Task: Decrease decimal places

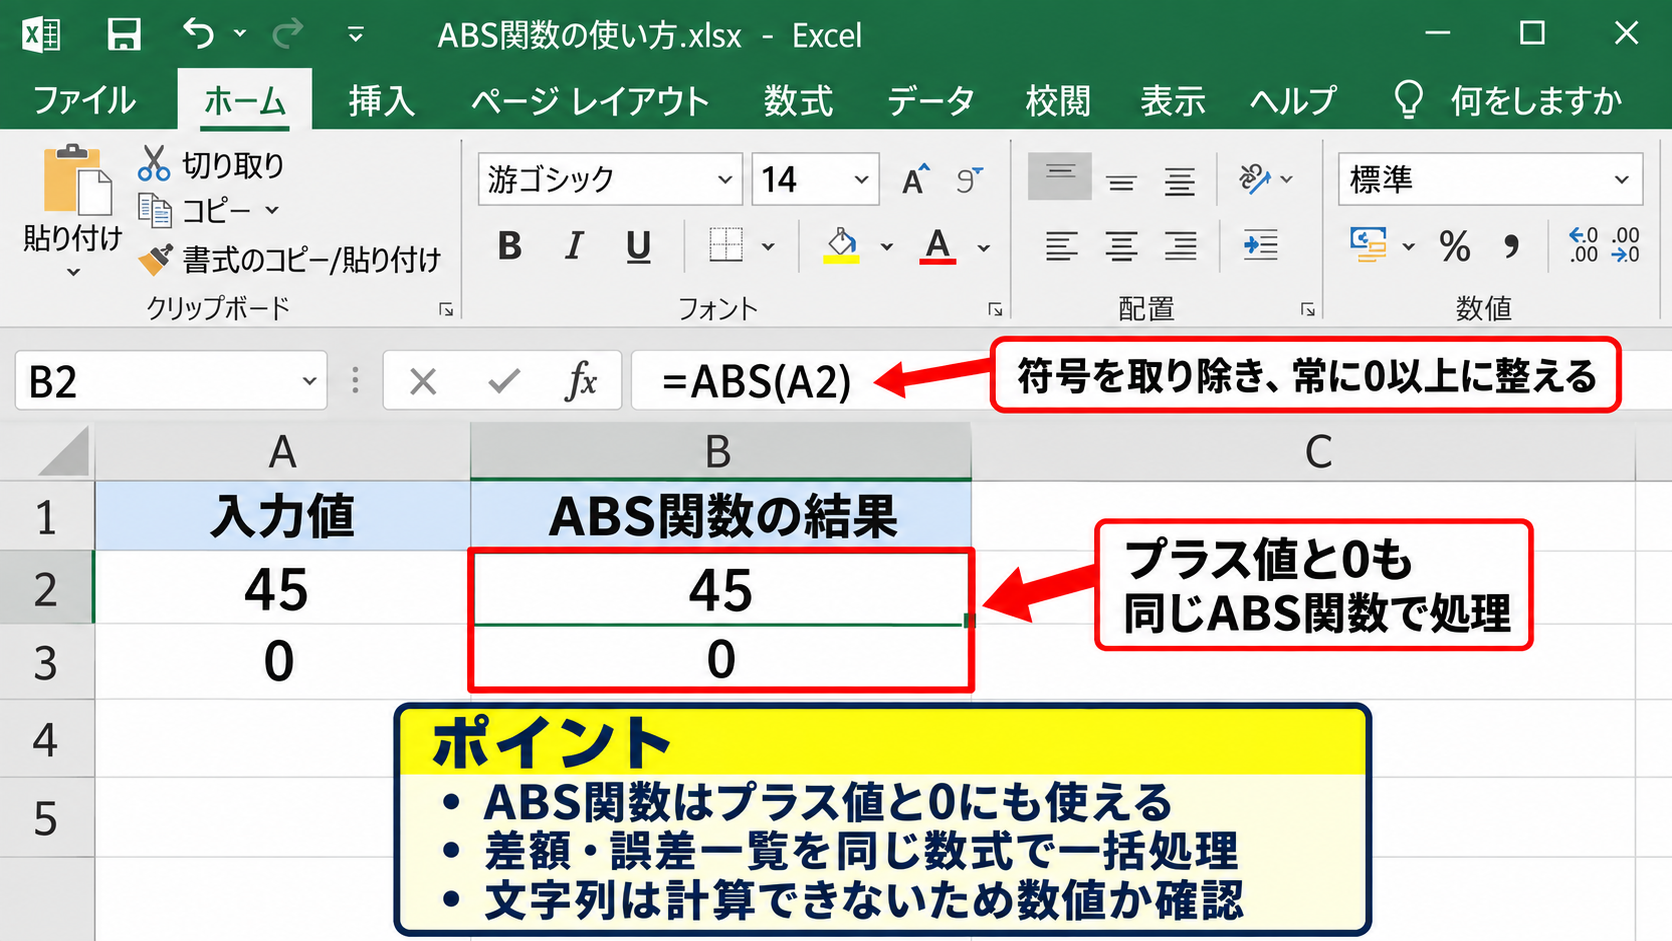Action: [x=1626, y=245]
